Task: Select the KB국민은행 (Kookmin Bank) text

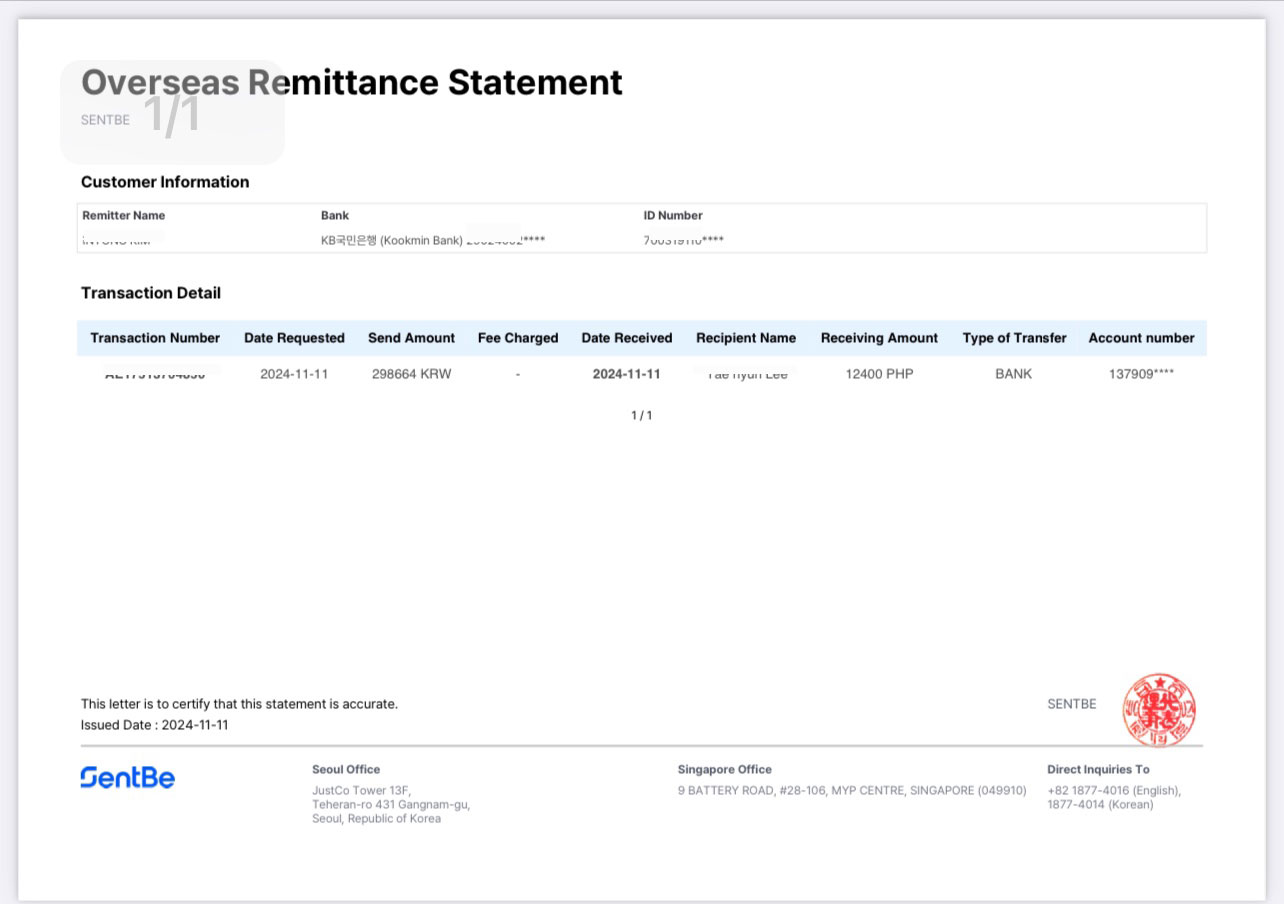Action: pos(392,240)
